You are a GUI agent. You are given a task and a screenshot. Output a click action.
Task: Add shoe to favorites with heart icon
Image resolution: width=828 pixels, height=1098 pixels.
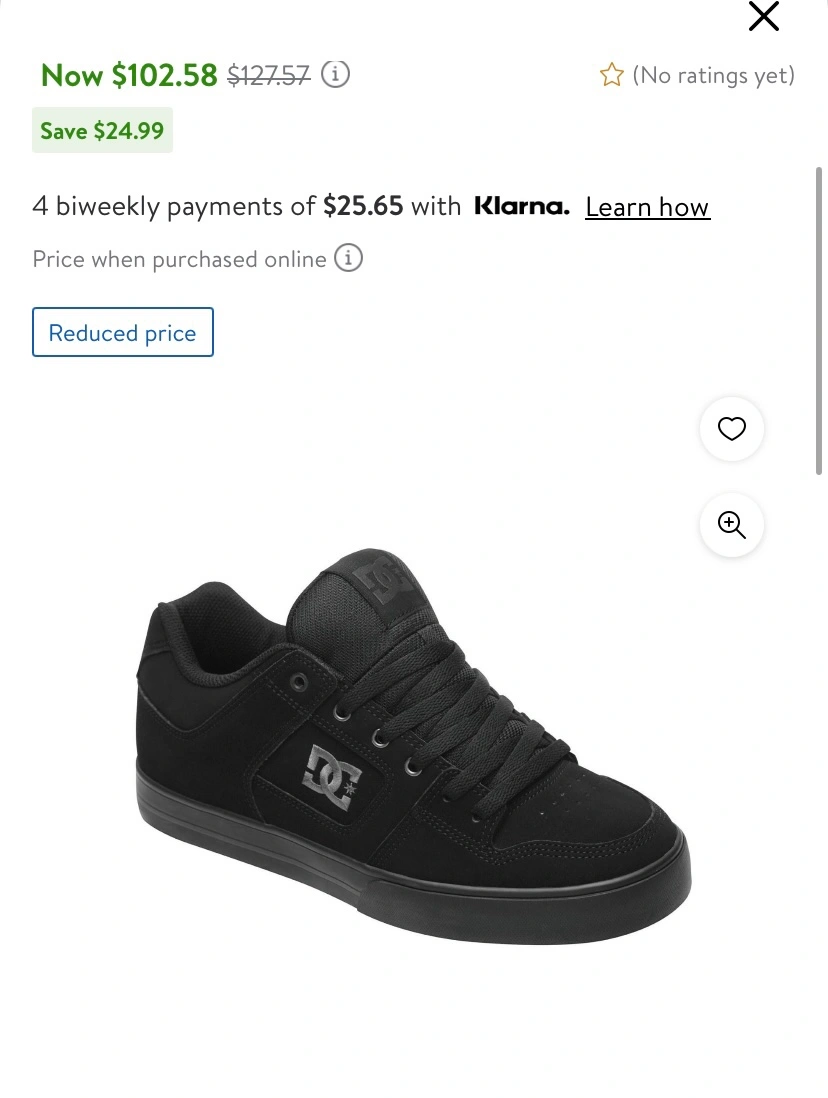point(732,429)
